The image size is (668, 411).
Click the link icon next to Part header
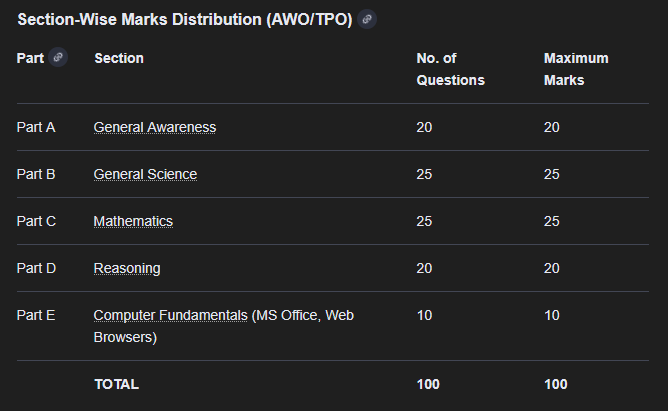click(58, 58)
